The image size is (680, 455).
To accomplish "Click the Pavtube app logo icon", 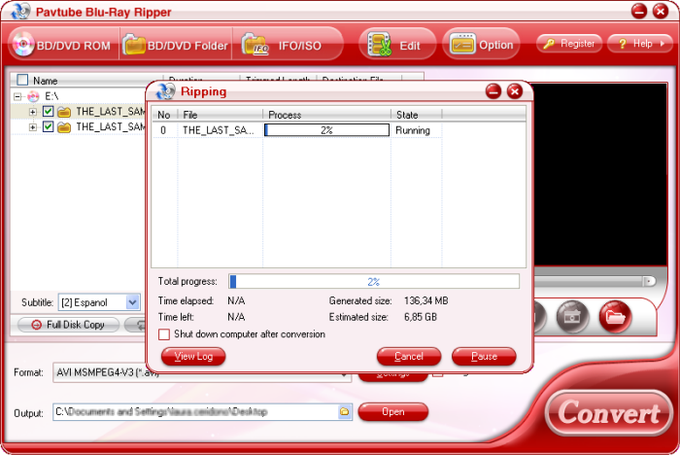I will [20, 11].
